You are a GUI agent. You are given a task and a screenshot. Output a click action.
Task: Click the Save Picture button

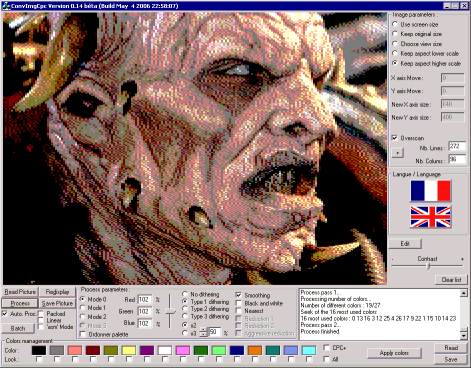pos(57,303)
